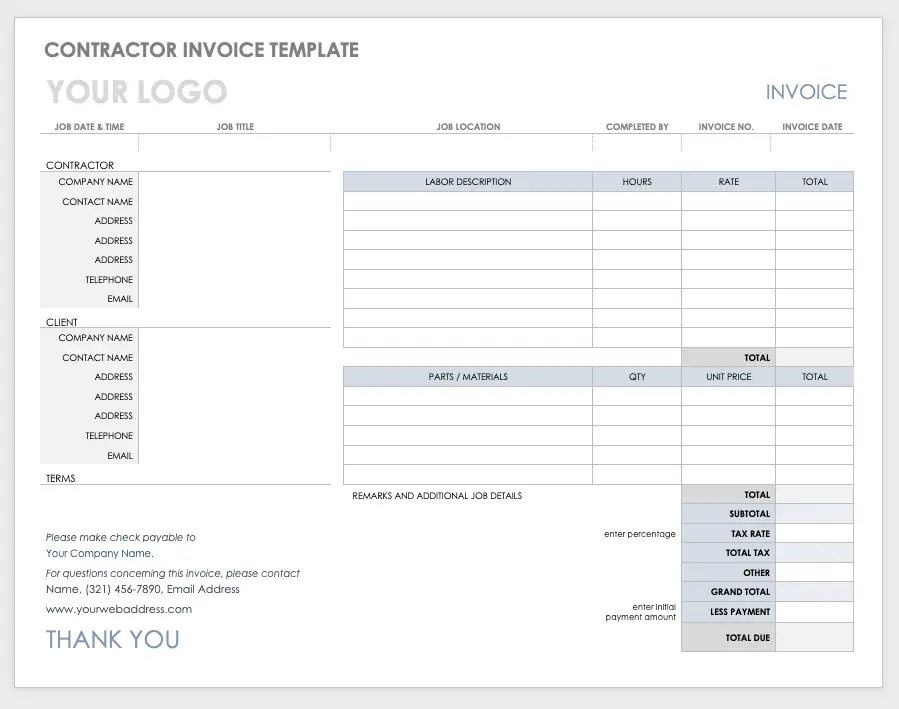Click the COMPLETED BY header

(637, 127)
